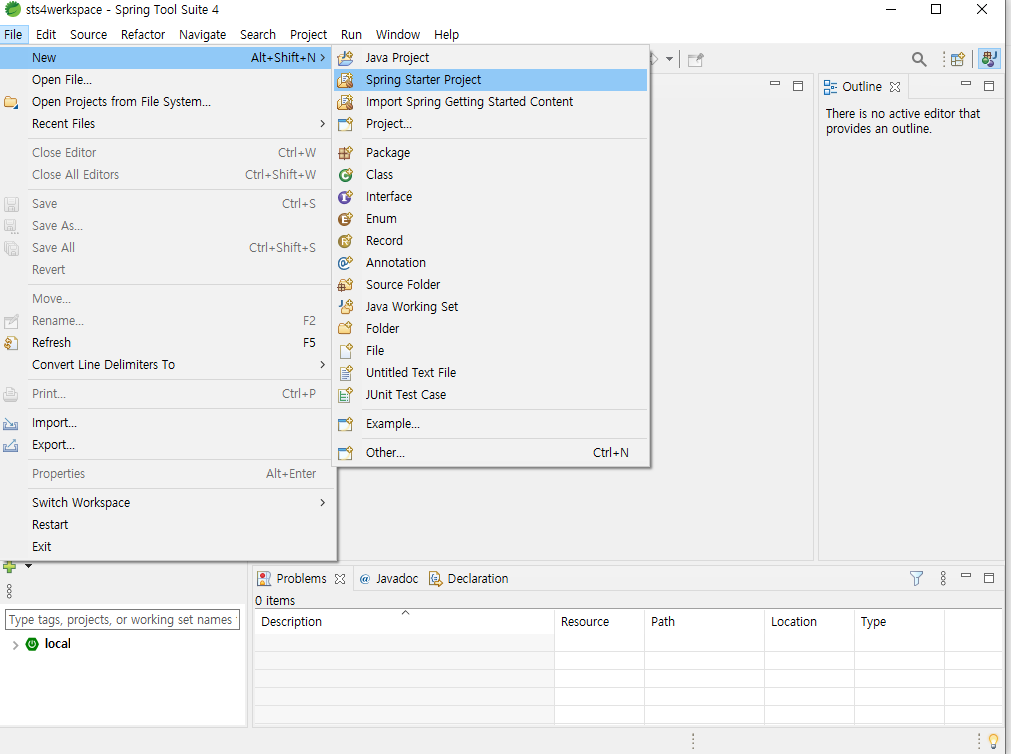Image resolution: width=1011 pixels, height=754 pixels.
Task: Click the lightbulb tip icon in status bar
Action: click(994, 742)
